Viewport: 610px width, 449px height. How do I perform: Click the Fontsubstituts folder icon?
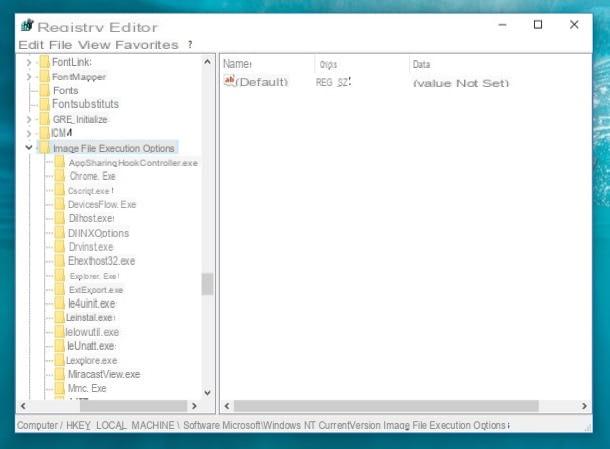coord(45,104)
